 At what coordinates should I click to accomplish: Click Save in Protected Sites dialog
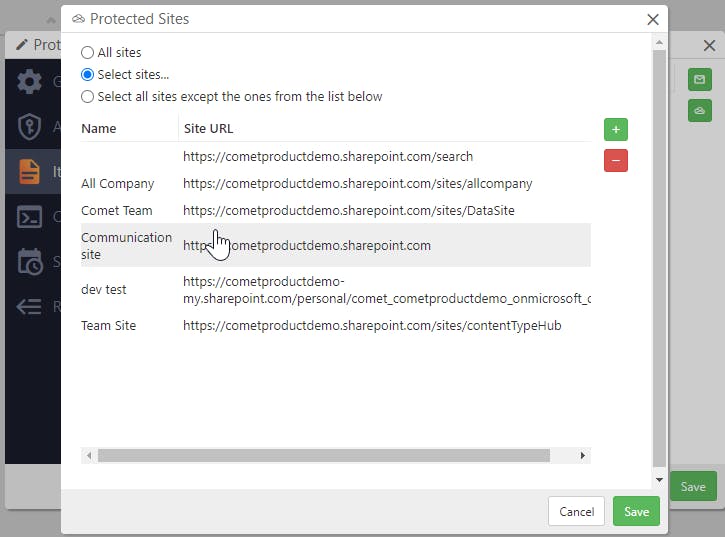pos(636,511)
